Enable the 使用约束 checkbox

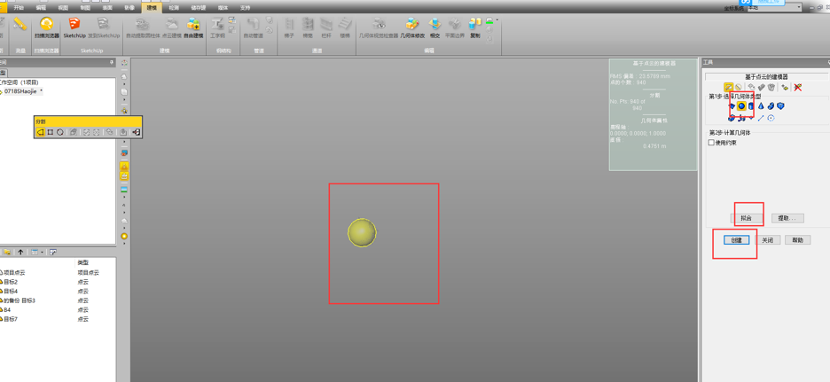[x=711, y=142]
